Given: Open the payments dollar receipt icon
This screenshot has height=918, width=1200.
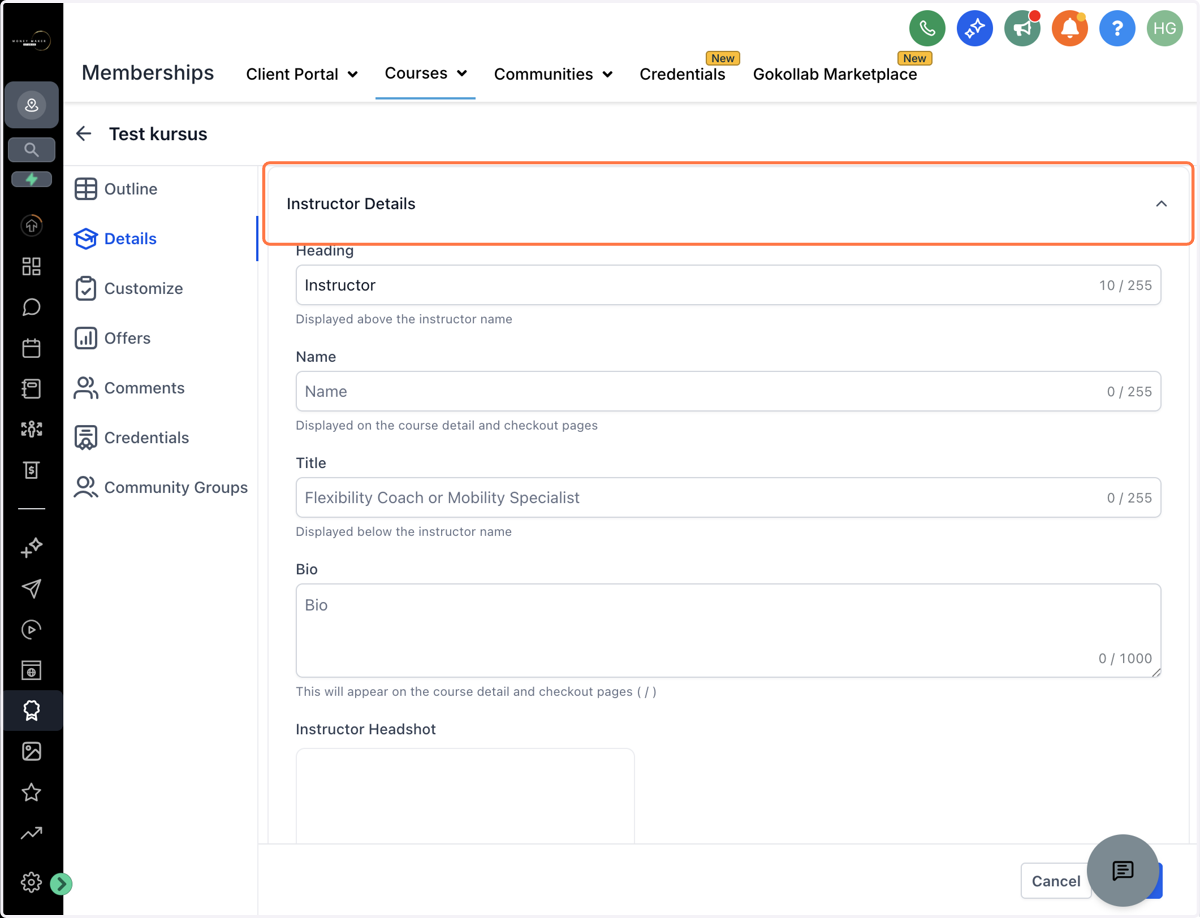Looking at the screenshot, I should (32, 470).
